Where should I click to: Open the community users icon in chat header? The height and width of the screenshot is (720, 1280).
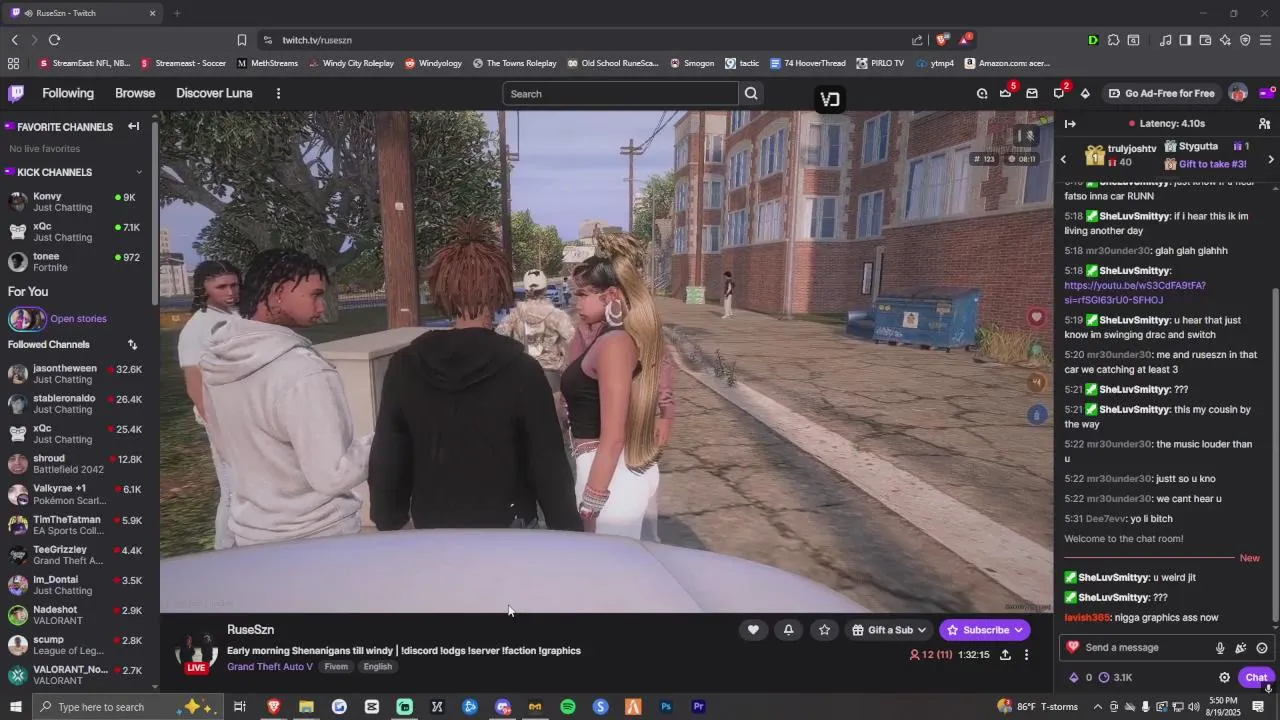(1264, 123)
